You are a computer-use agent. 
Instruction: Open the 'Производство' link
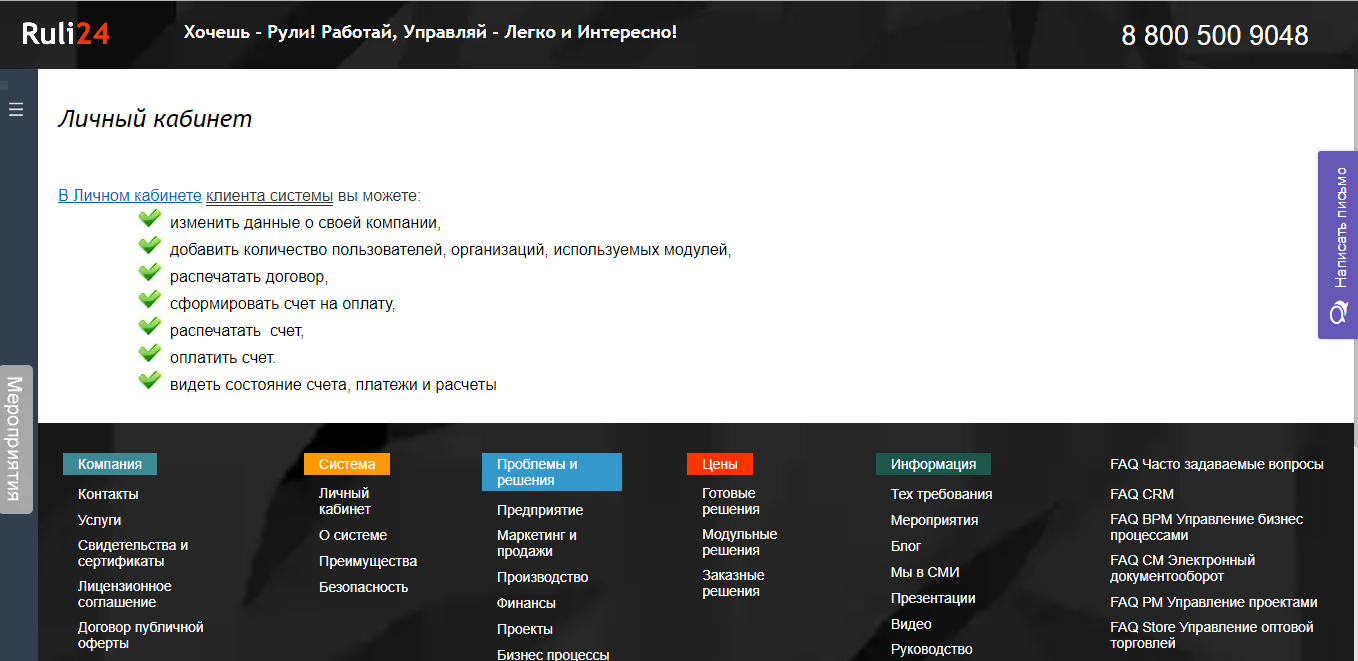coord(543,577)
